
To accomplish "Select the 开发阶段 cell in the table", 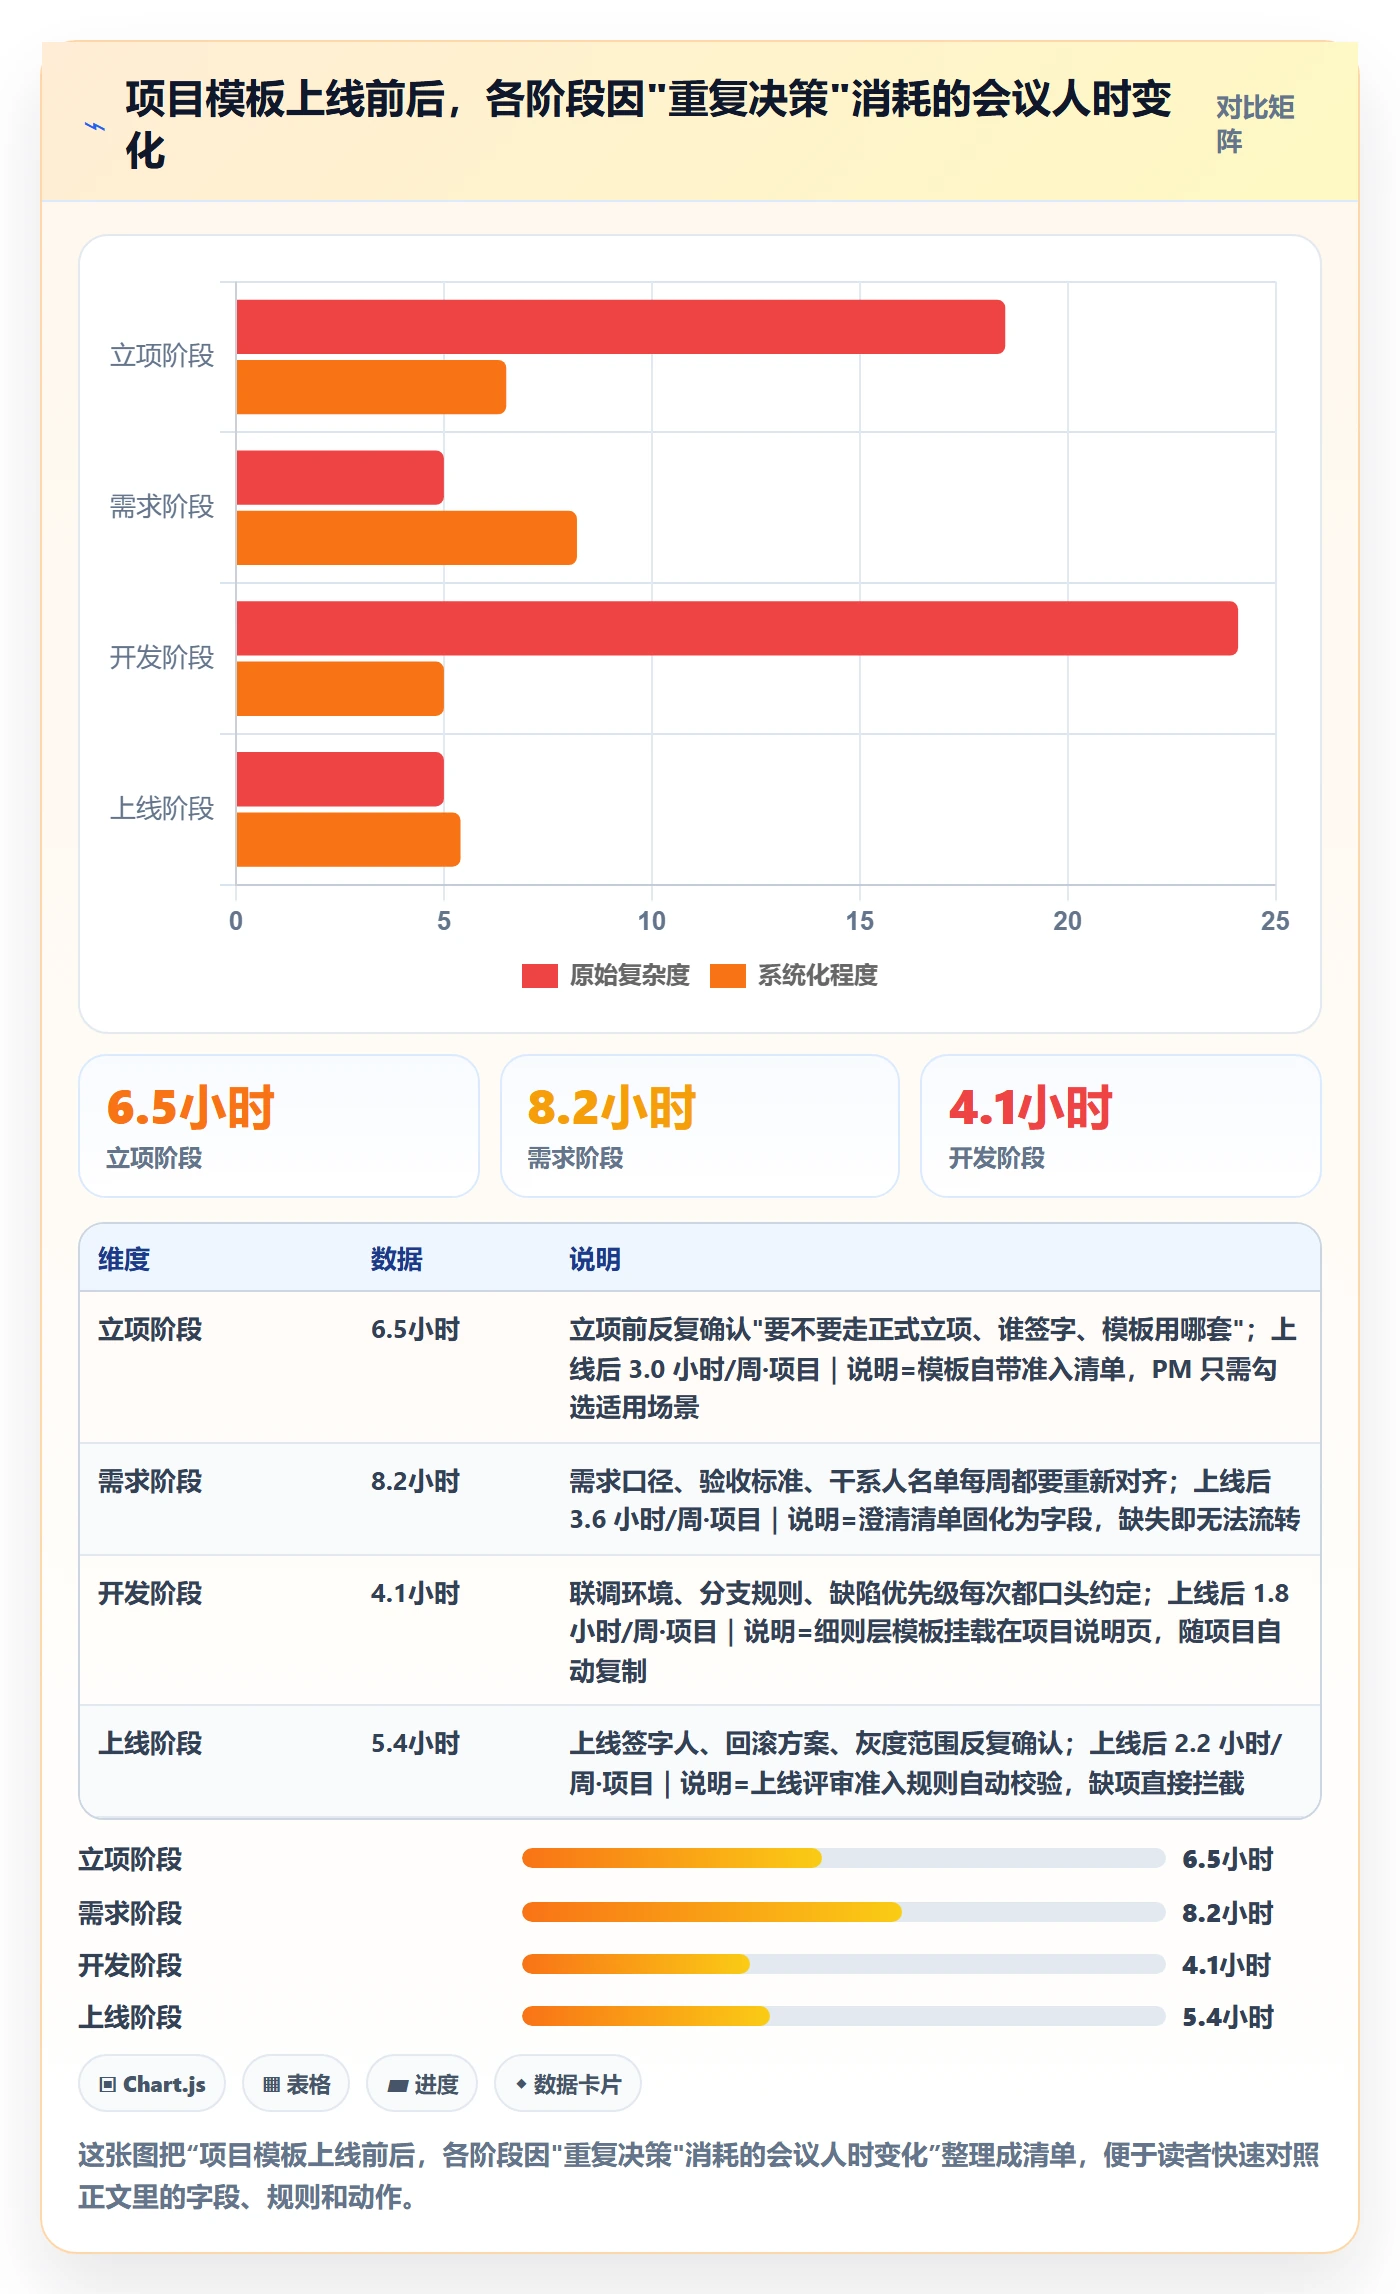I will (x=150, y=1594).
